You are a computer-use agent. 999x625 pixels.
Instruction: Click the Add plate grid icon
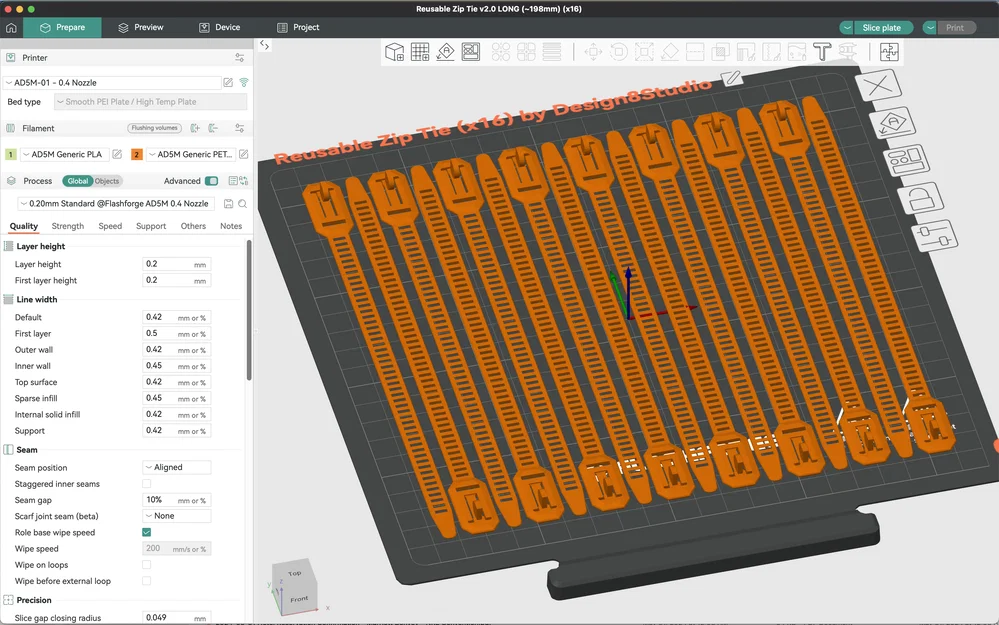pyautogui.click(x=420, y=52)
